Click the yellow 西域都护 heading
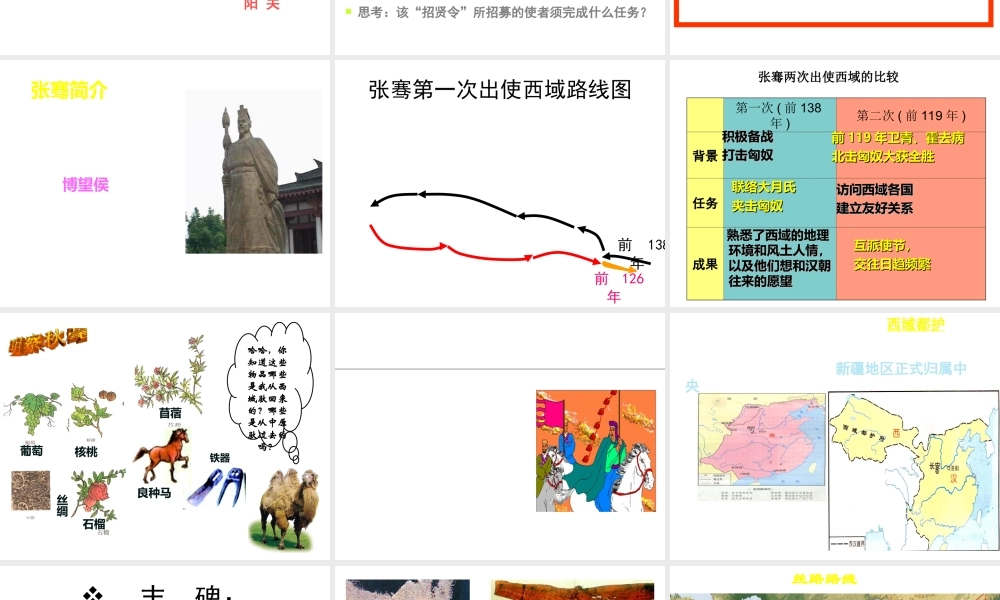 916,325
